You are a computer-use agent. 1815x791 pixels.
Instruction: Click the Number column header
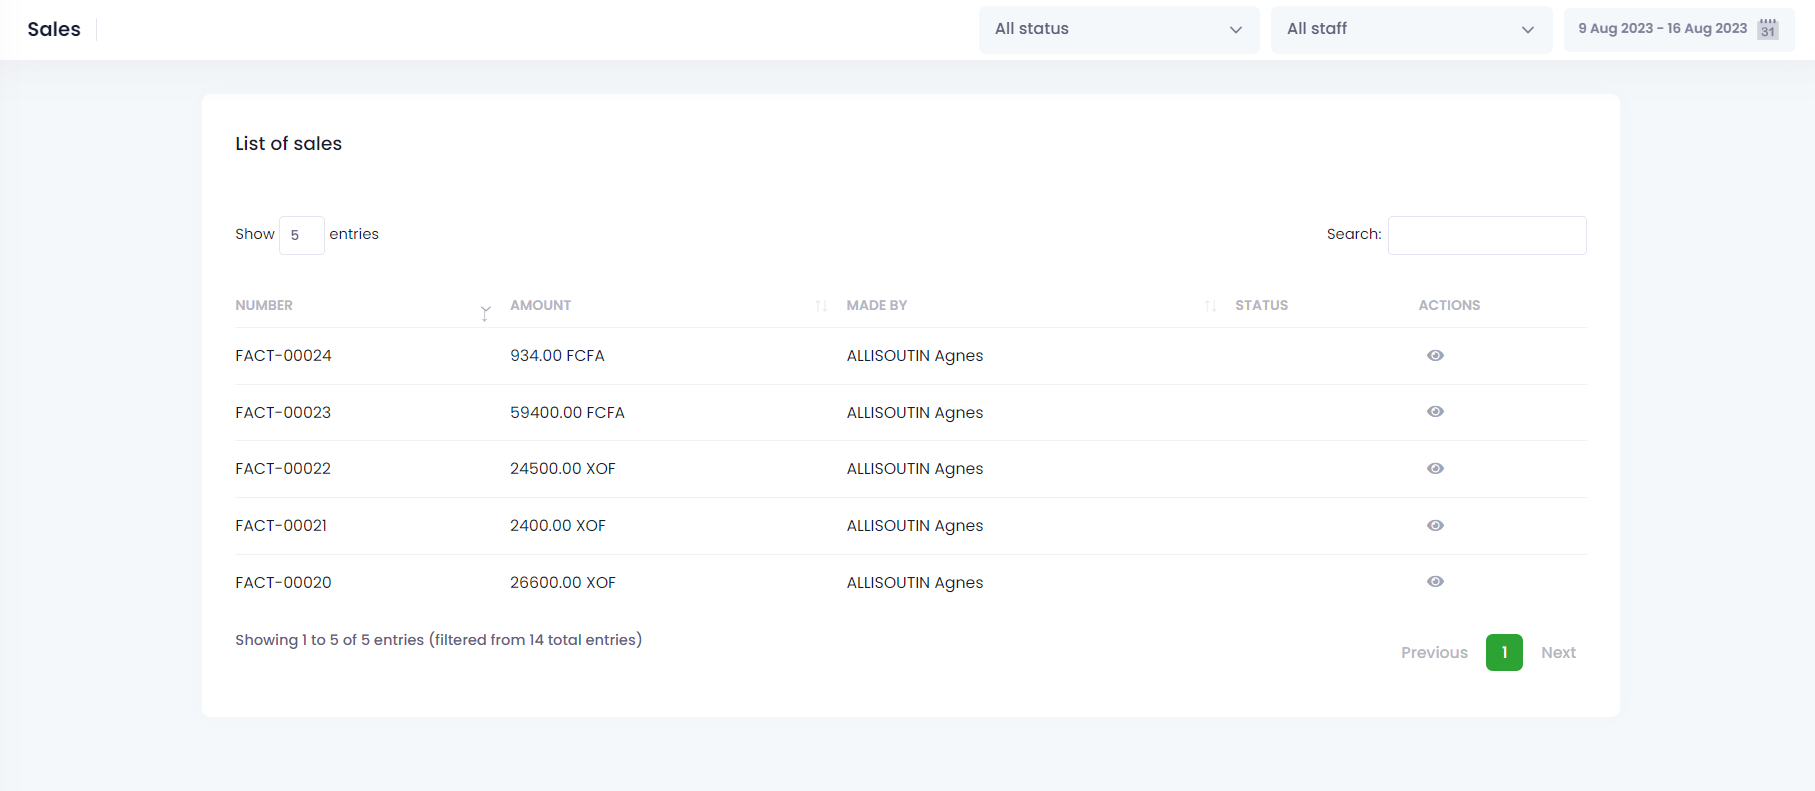[264, 306]
